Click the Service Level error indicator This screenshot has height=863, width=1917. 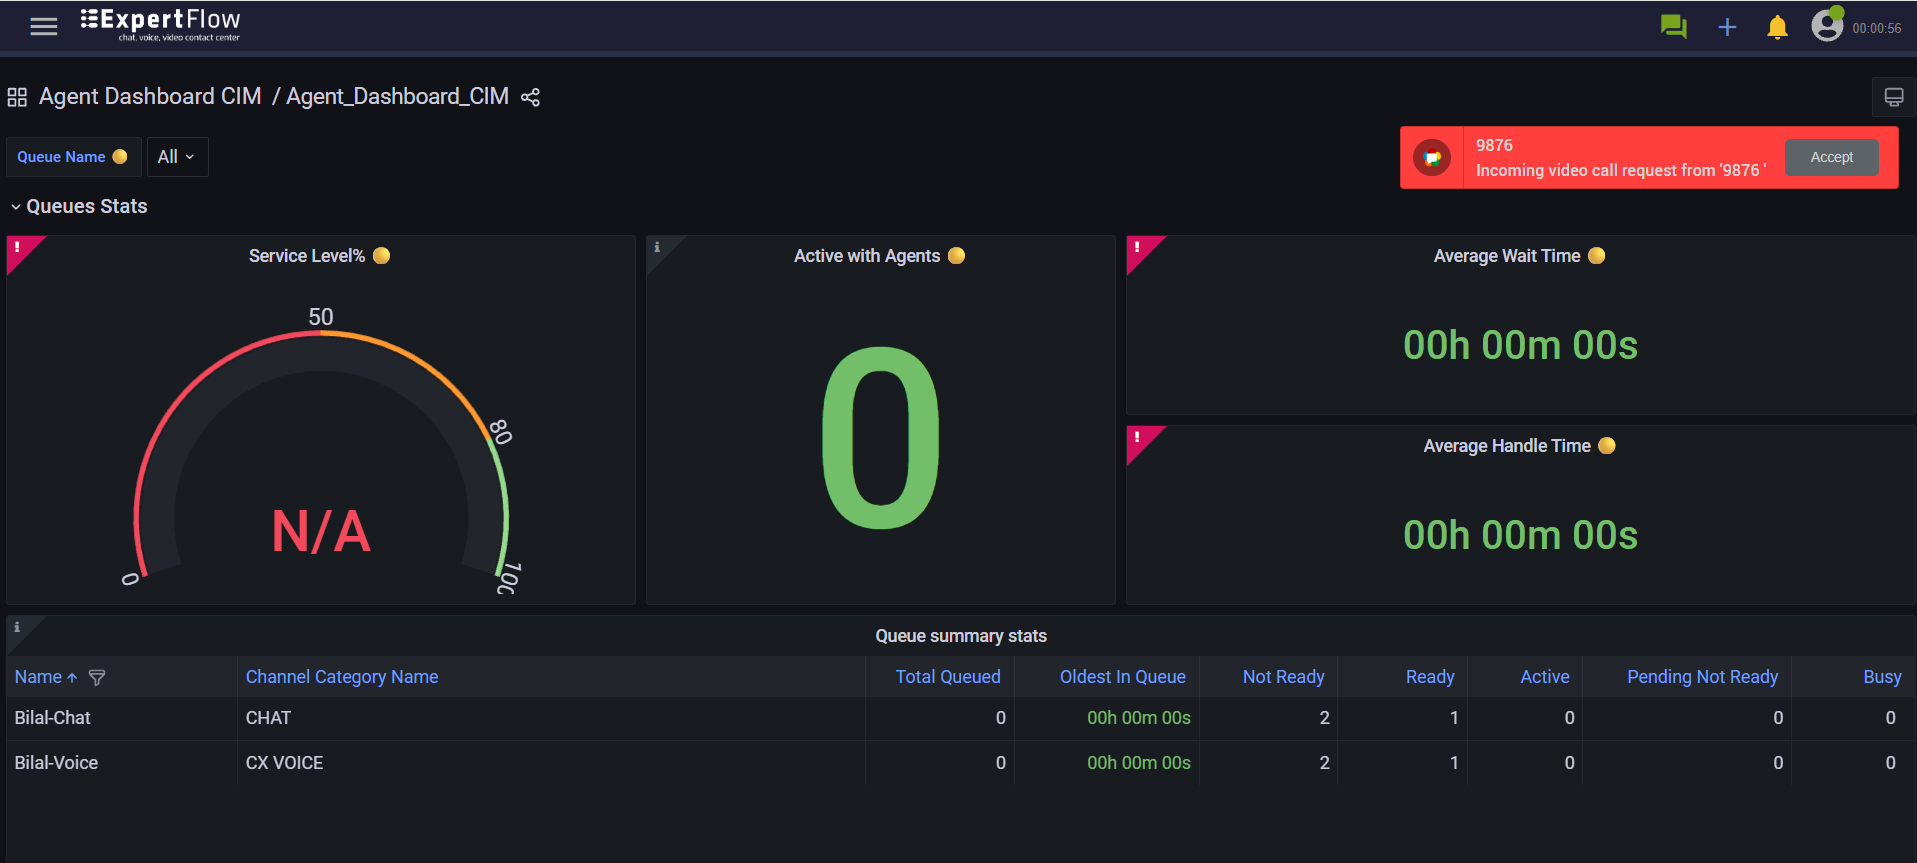click(x=18, y=247)
